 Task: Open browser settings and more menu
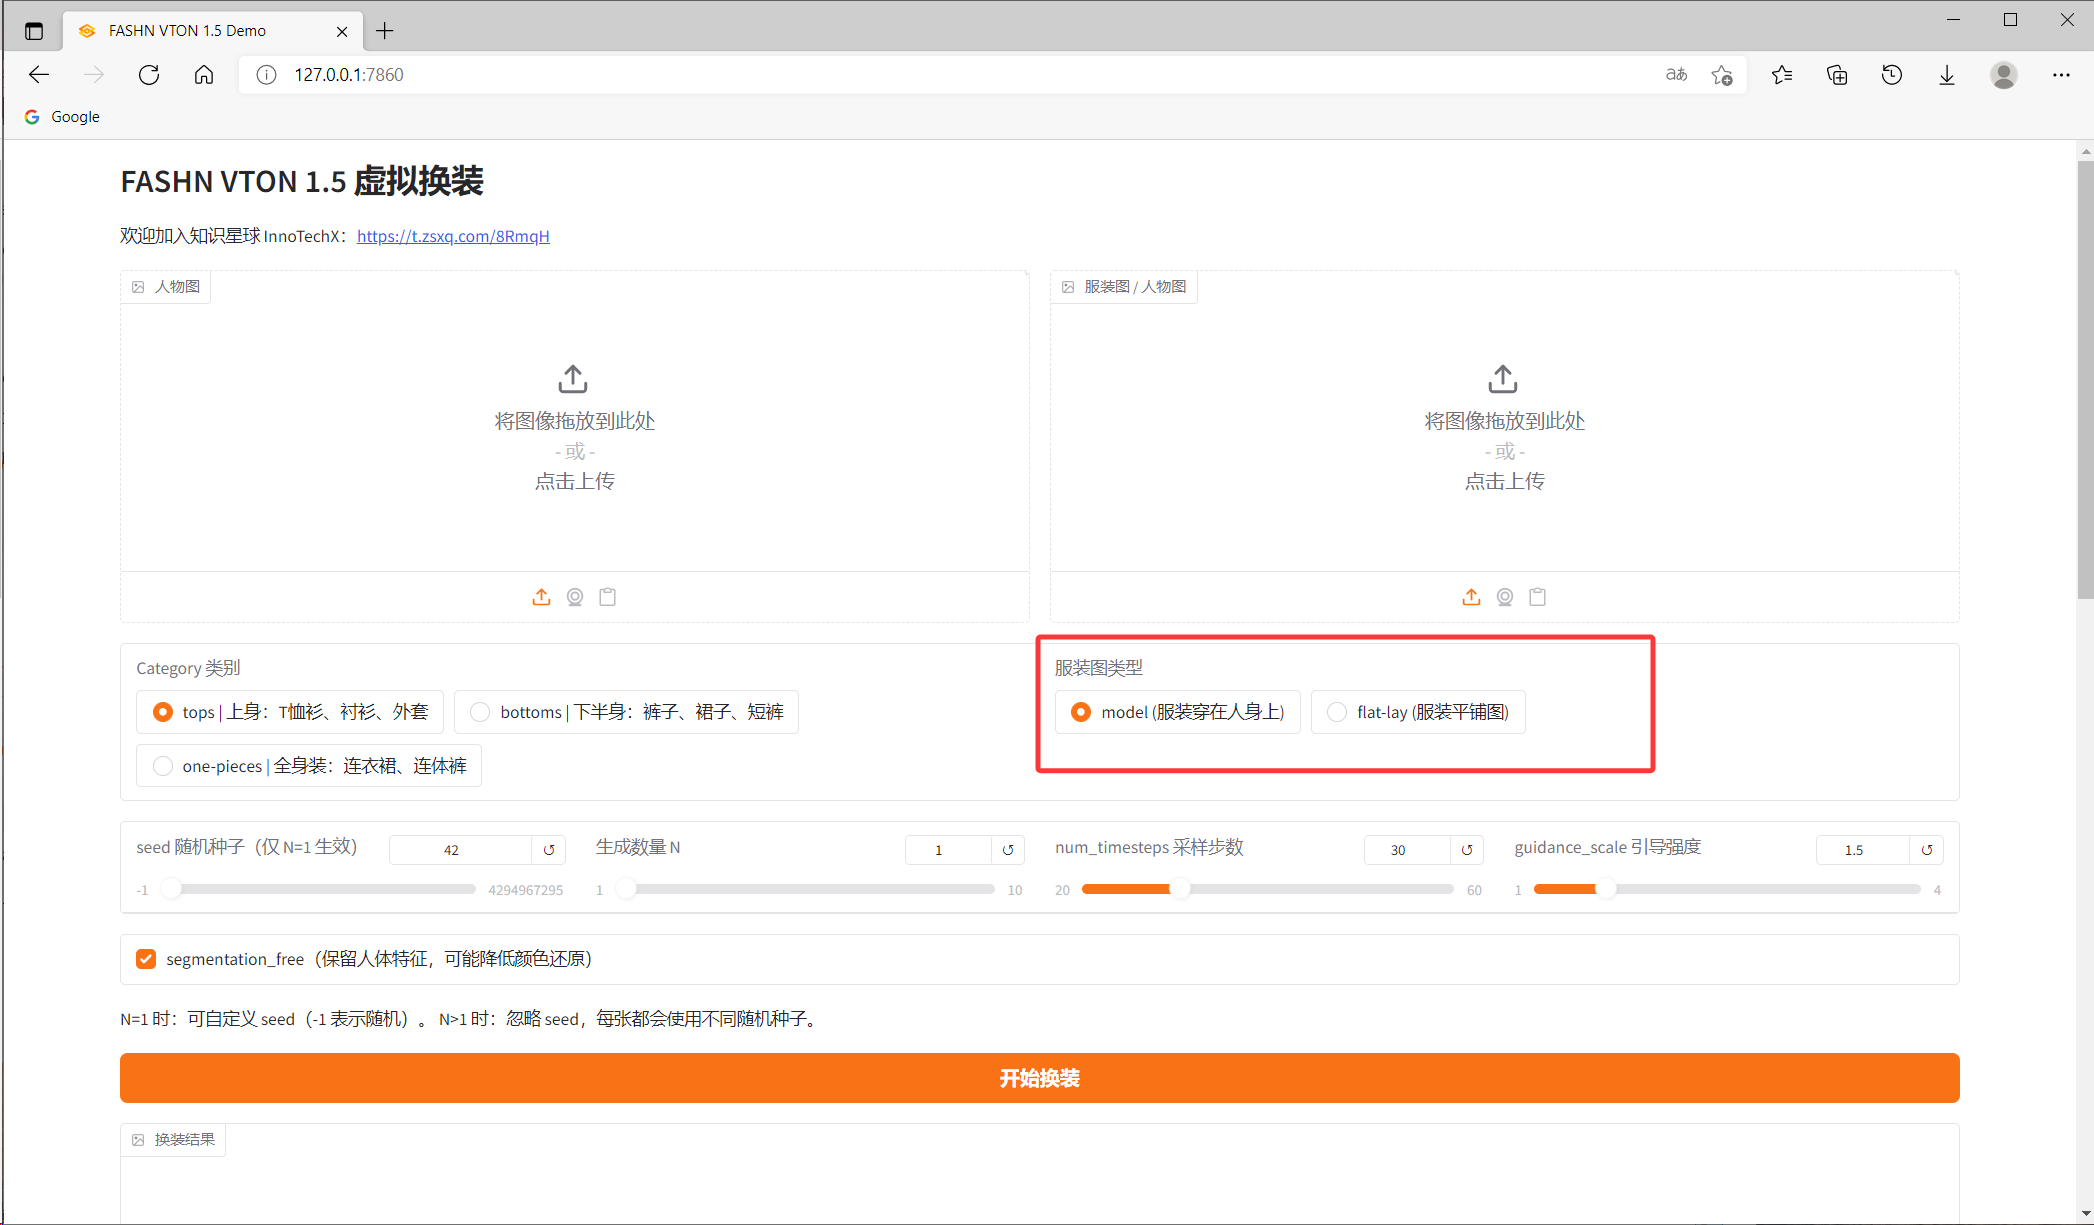[x=2061, y=75]
